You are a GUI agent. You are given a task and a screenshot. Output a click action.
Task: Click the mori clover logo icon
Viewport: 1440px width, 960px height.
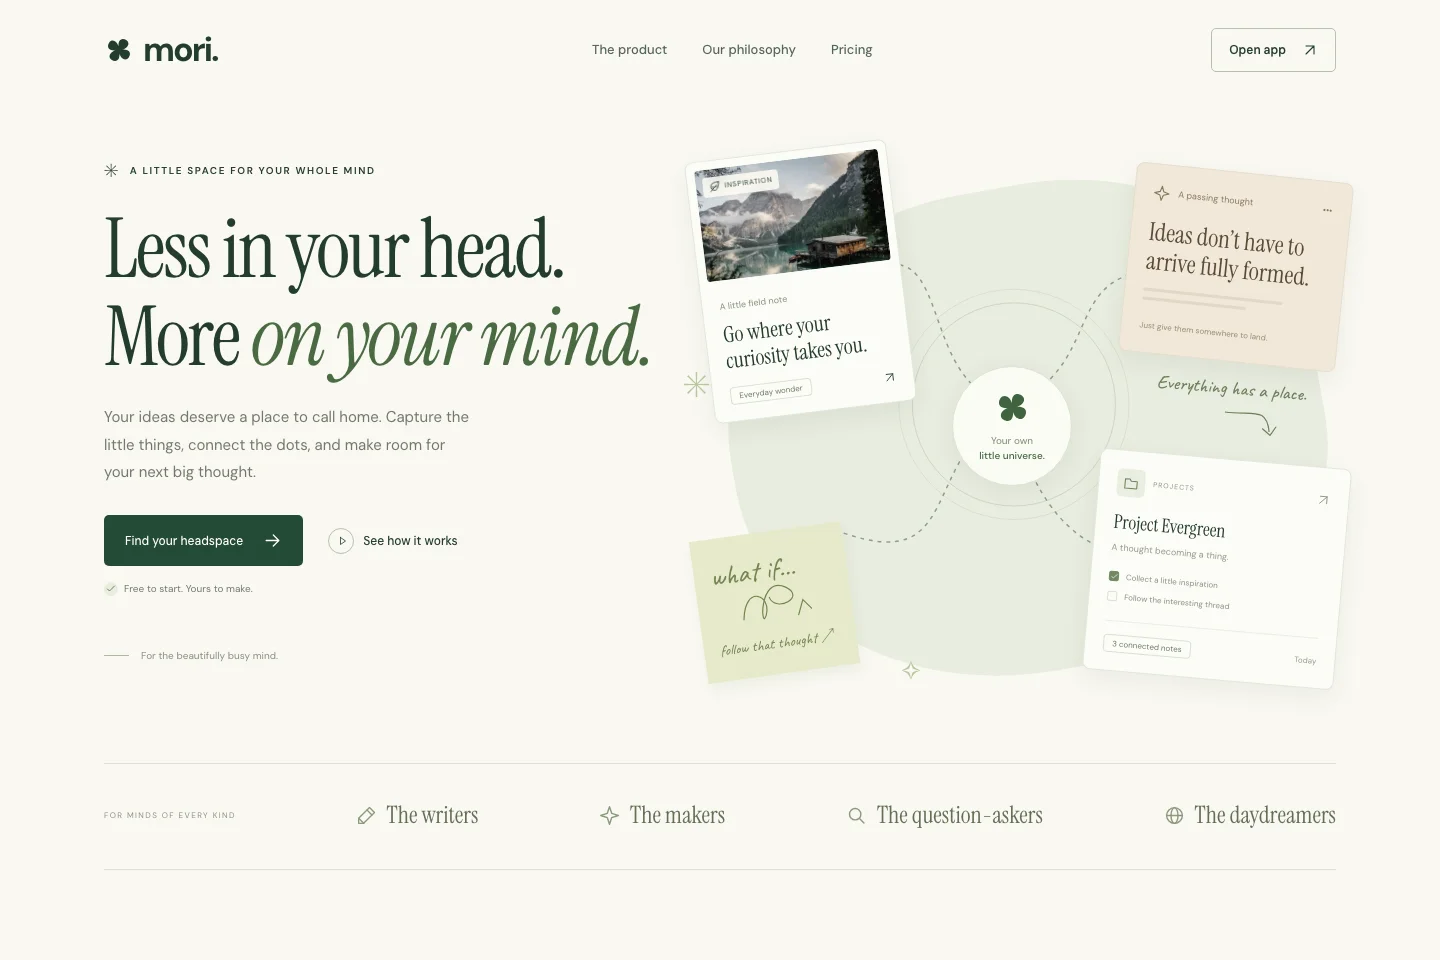coord(119,50)
